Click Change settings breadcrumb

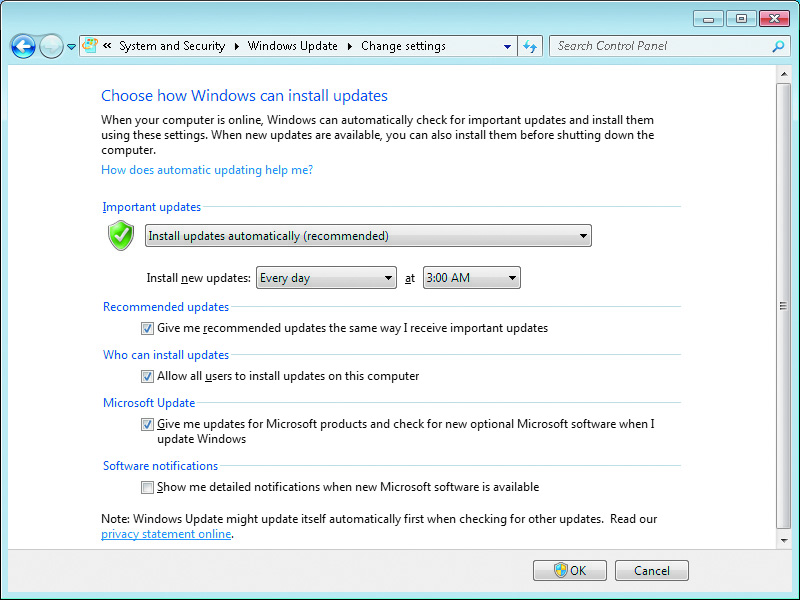click(x=403, y=46)
